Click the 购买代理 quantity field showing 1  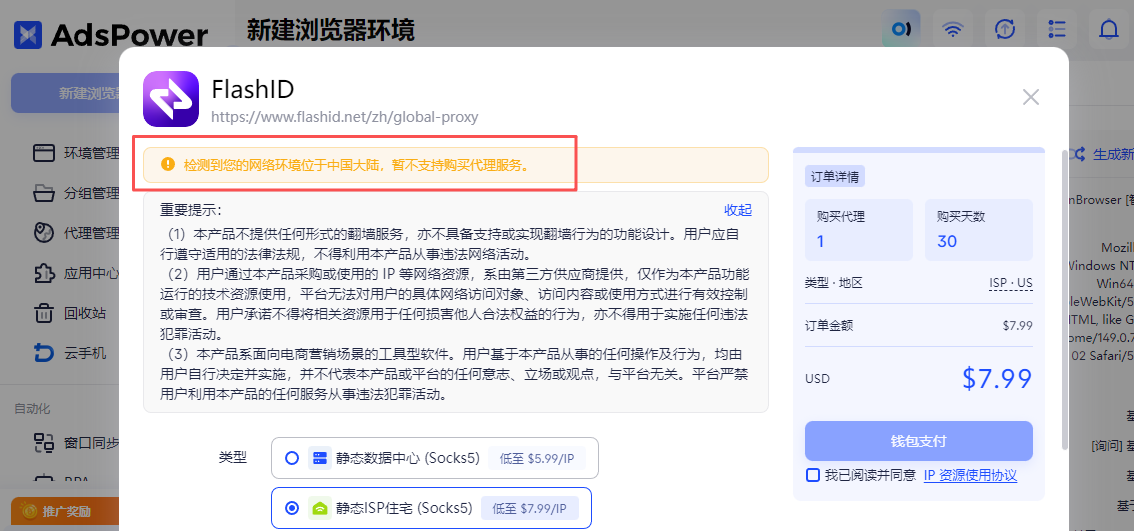(859, 229)
